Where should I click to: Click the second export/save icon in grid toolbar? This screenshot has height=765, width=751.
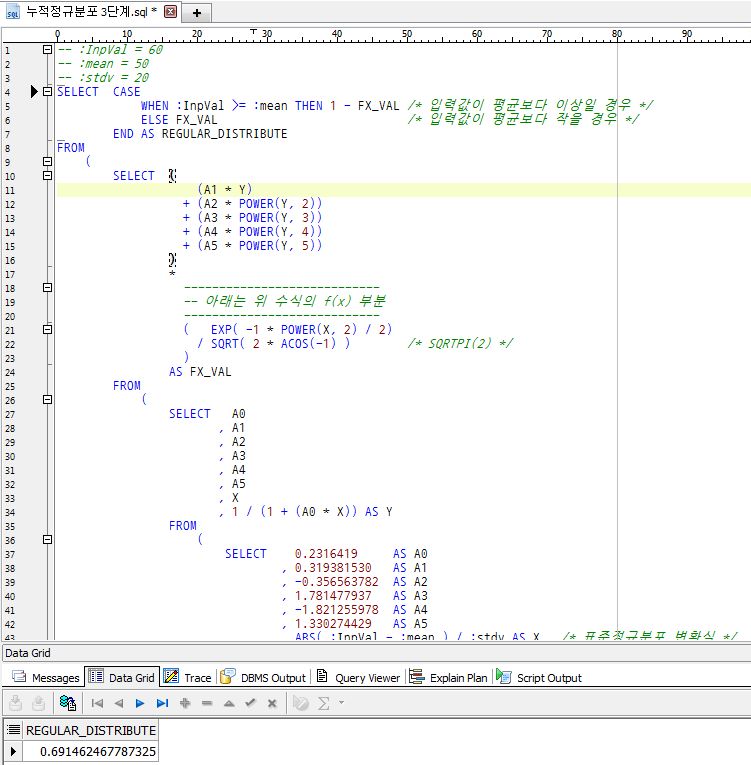pos(39,703)
